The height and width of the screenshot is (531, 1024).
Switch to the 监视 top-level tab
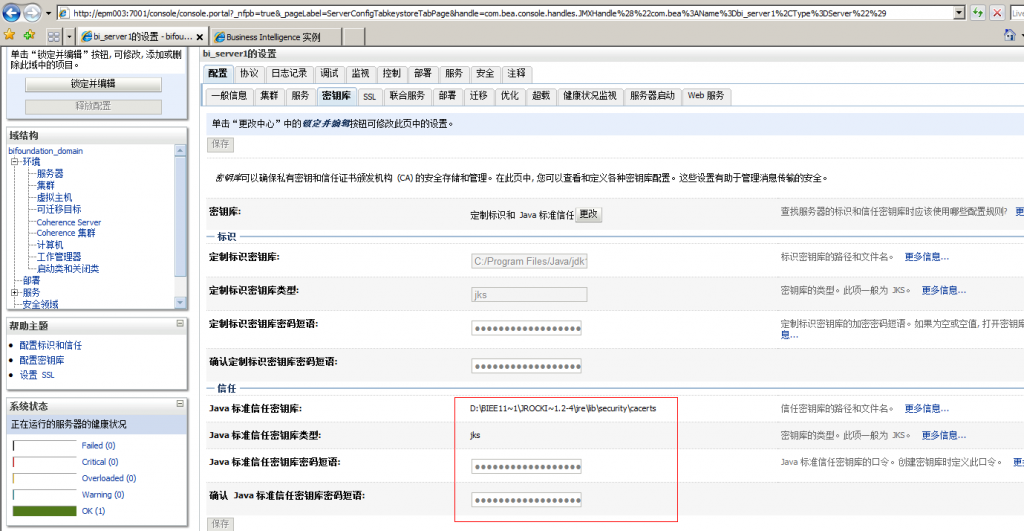point(360,73)
